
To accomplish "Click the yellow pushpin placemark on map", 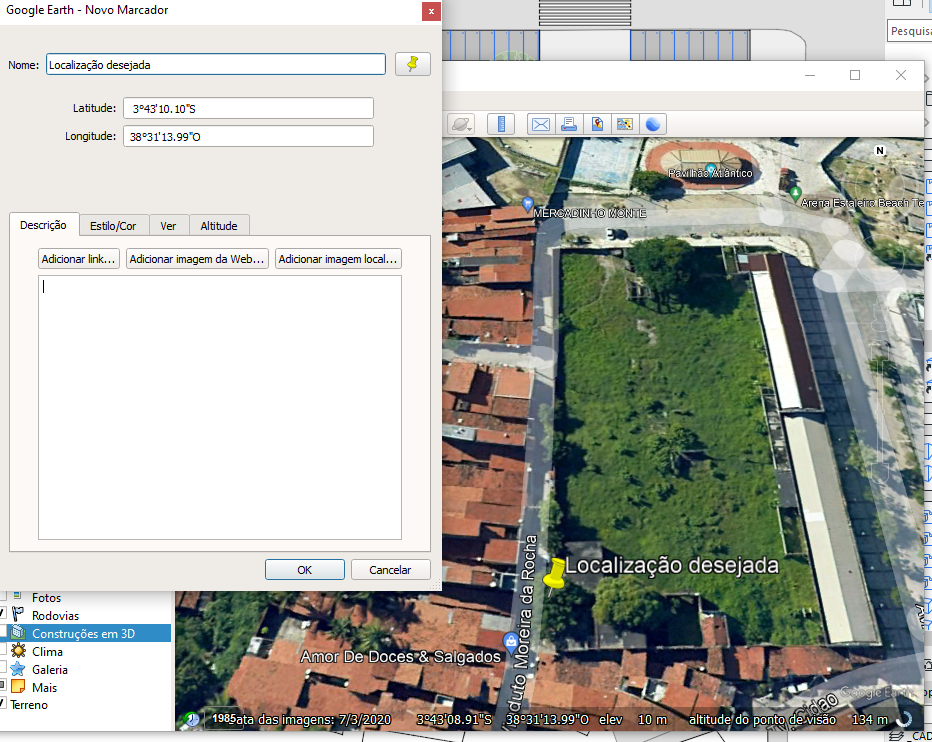I will coord(555,574).
